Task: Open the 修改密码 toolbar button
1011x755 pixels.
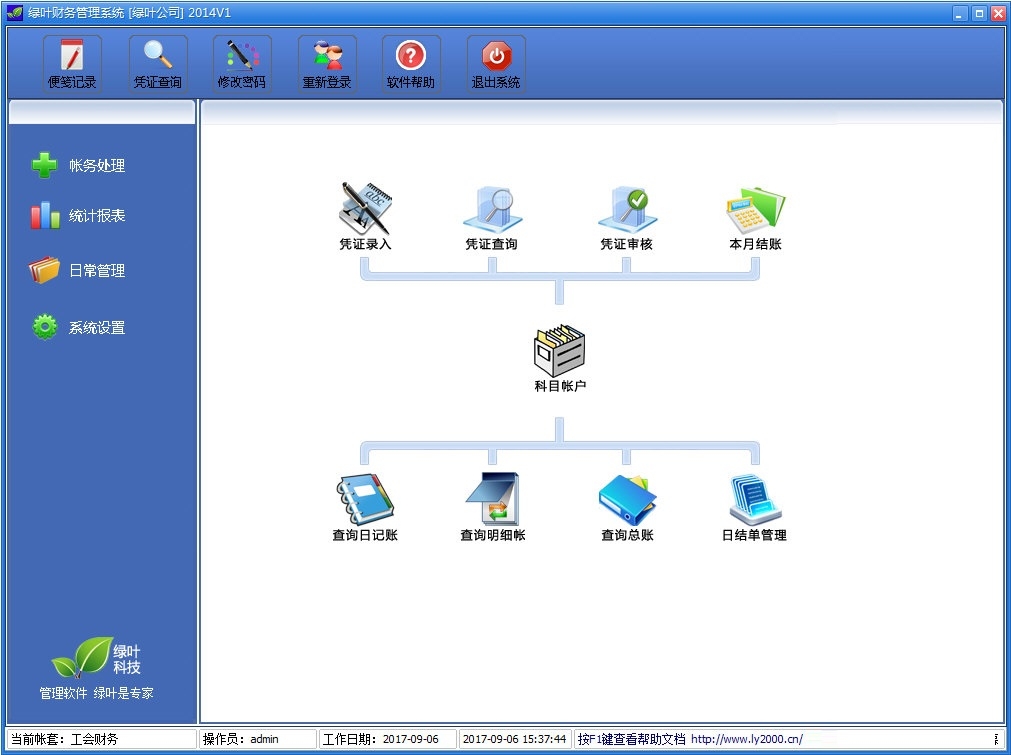Action: [242, 64]
